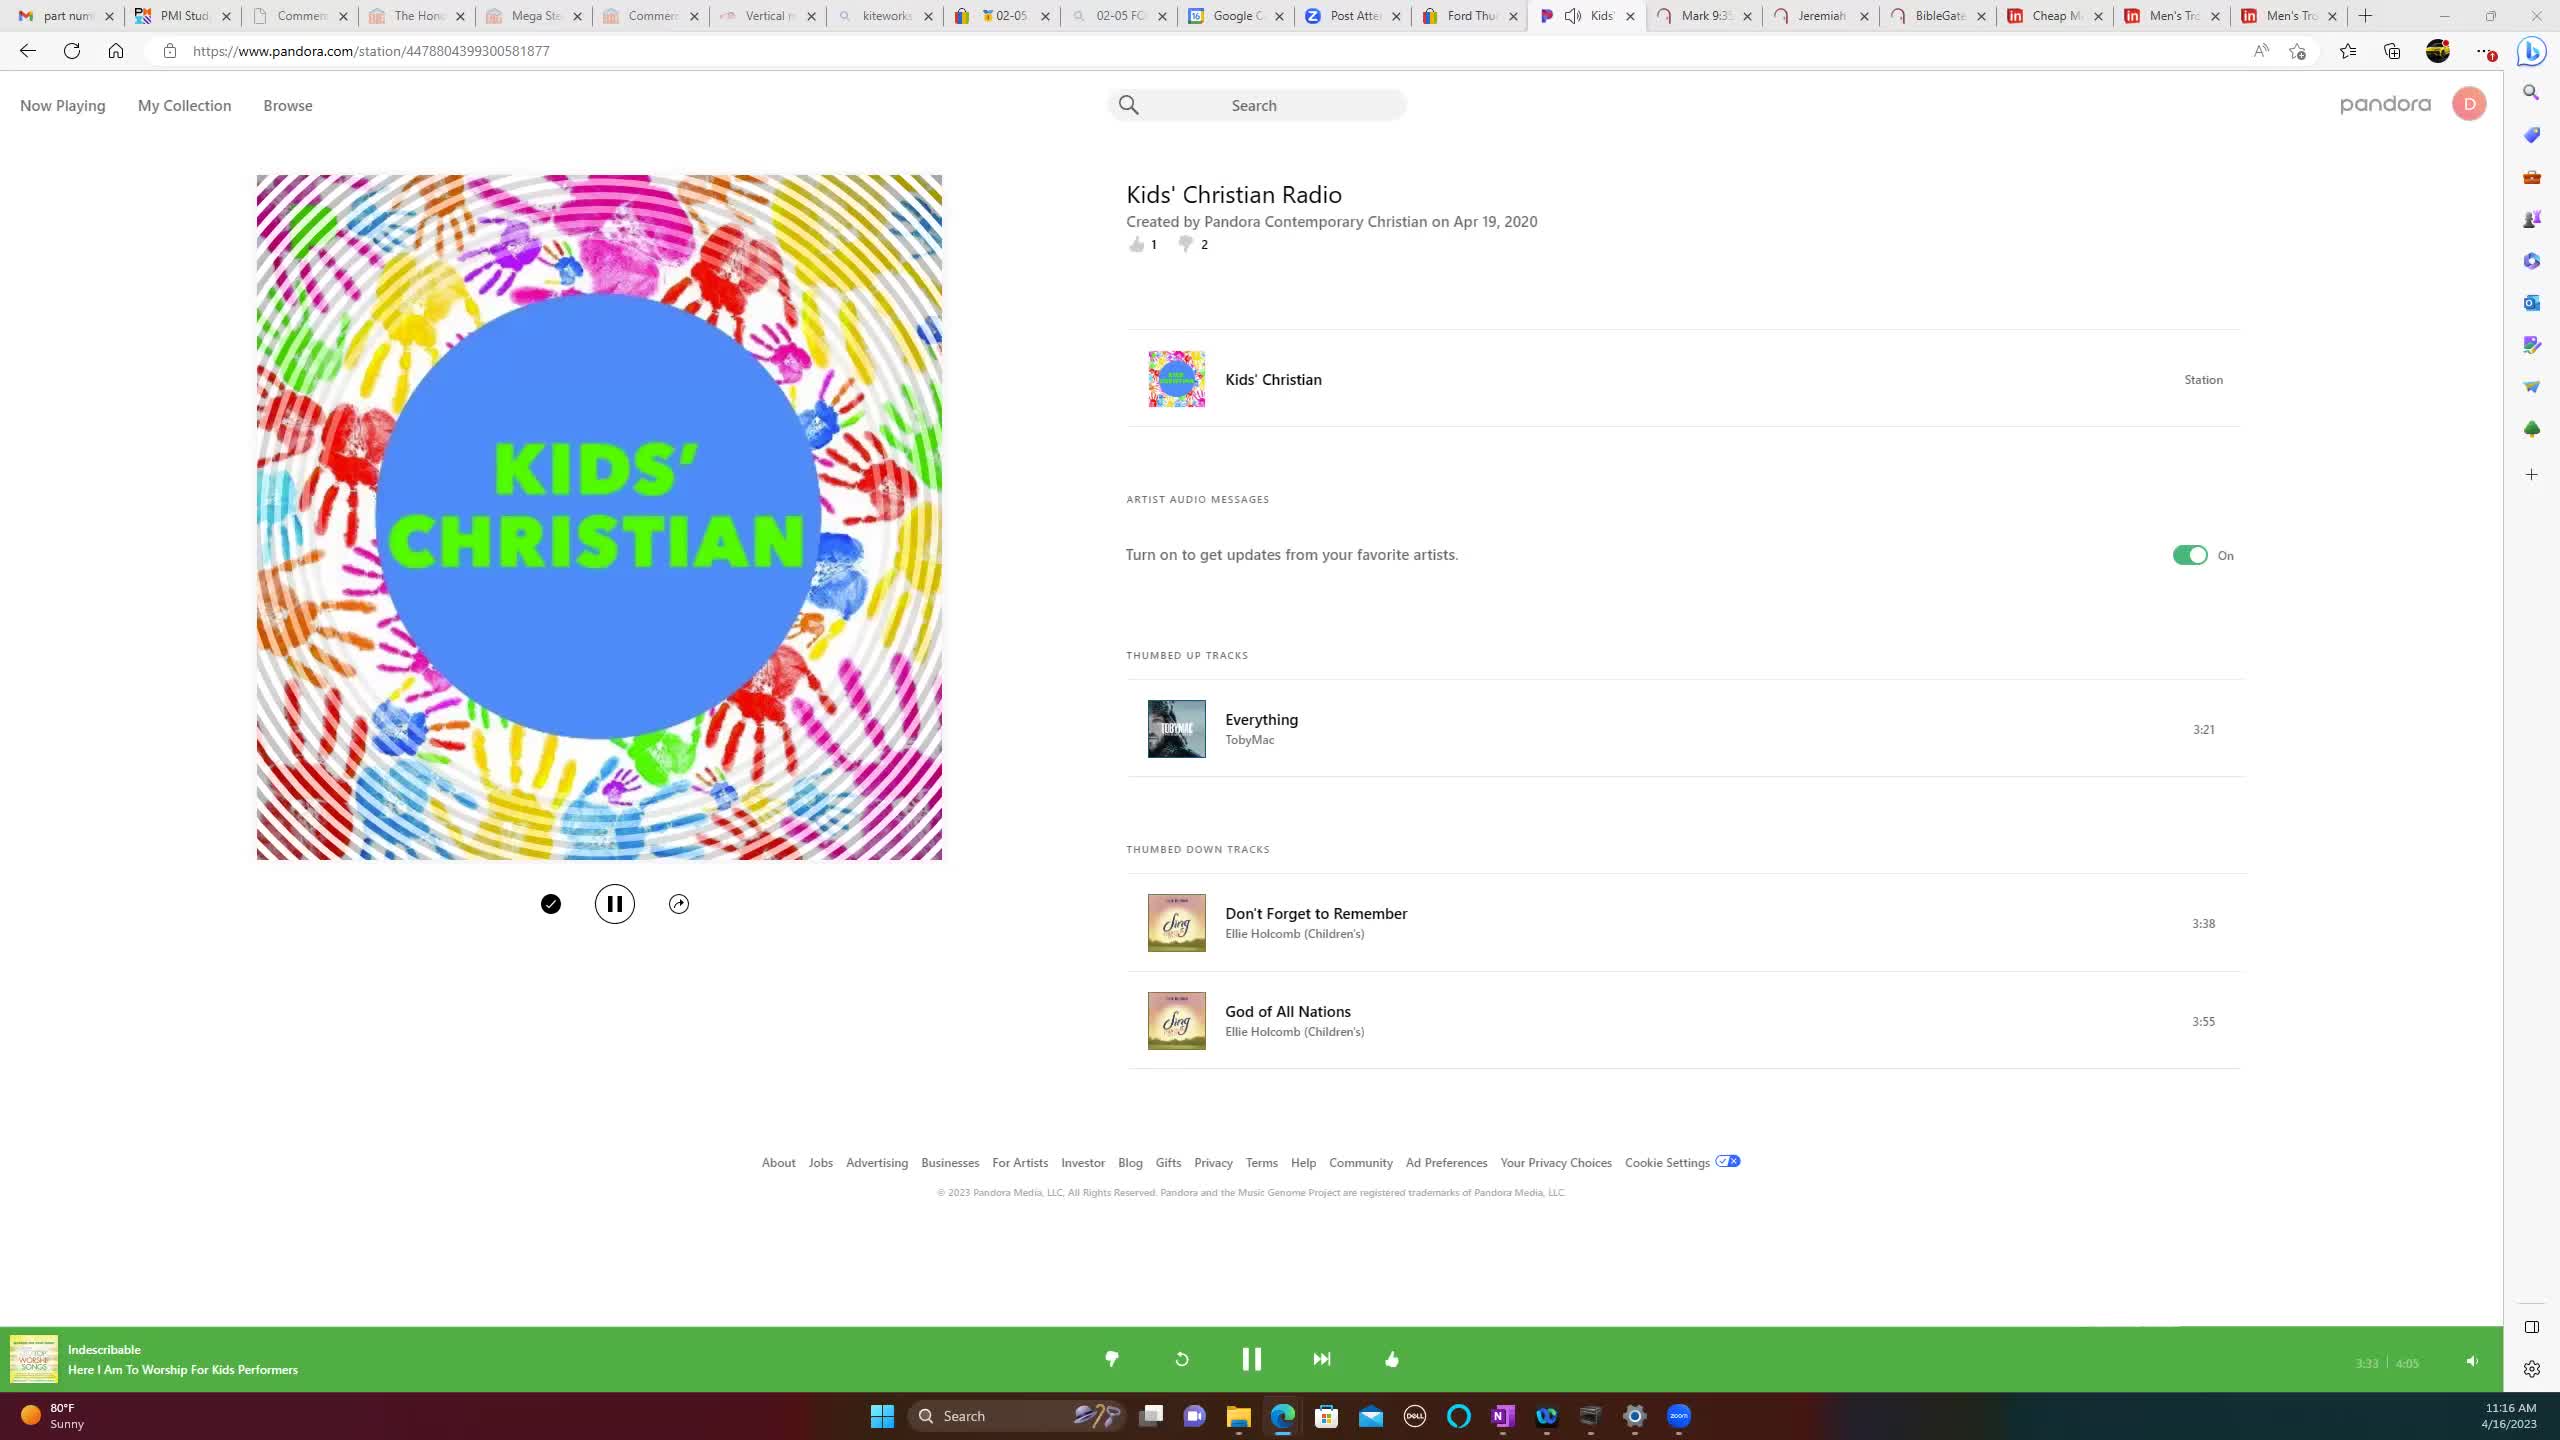This screenshot has width=2560, height=1440.
Task: Open Ad Preferences footer link
Action: (1446, 1163)
